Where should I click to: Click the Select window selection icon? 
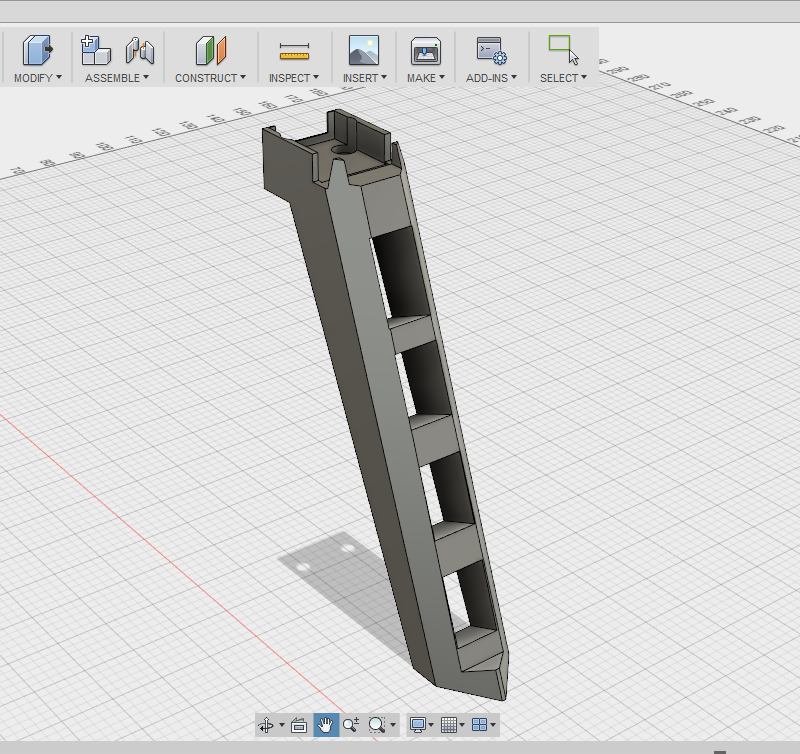563,49
